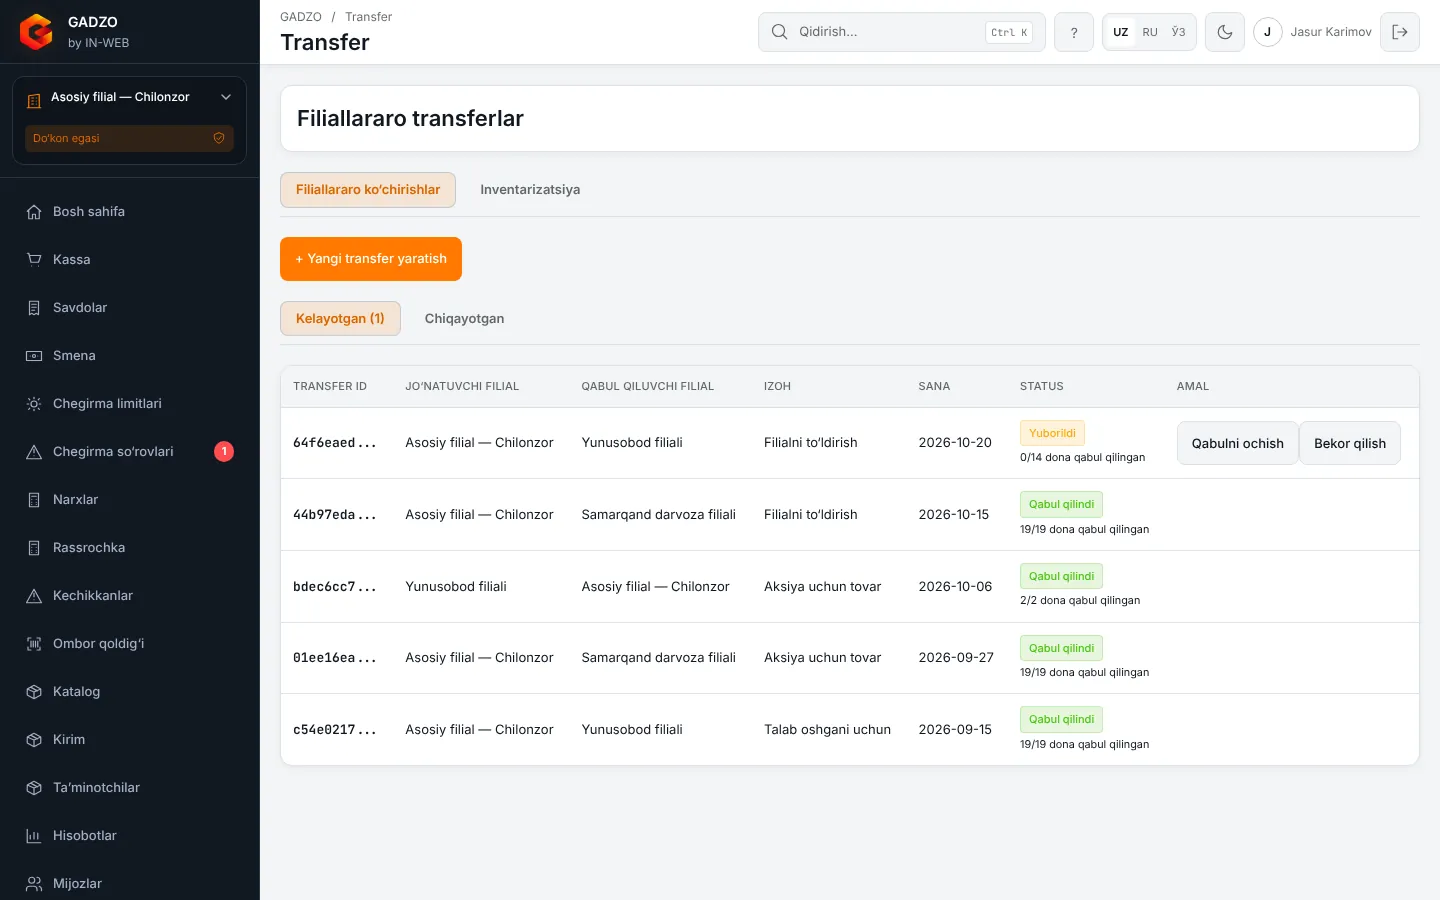Viewport: 1440px width, 900px height.
Task: Click Talab oshgani uchun note
Action: tap(827, 730)
